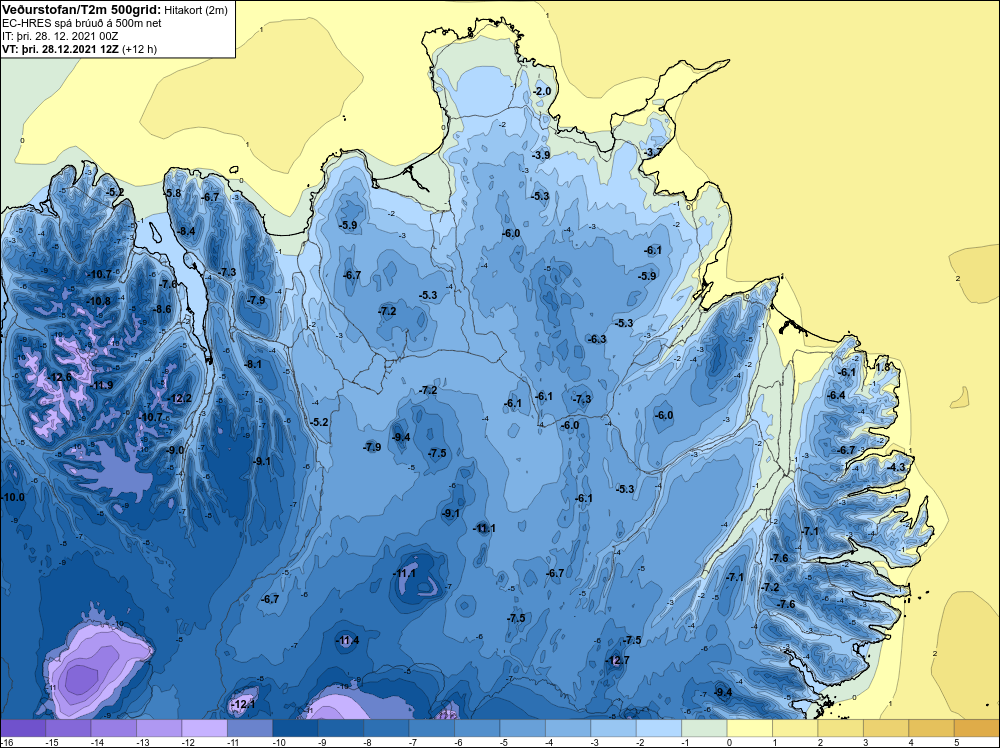This screenshot has width=1000, height=748.
Task: Click the -11.9 temperature value
Action: click(x=101, y=385)
